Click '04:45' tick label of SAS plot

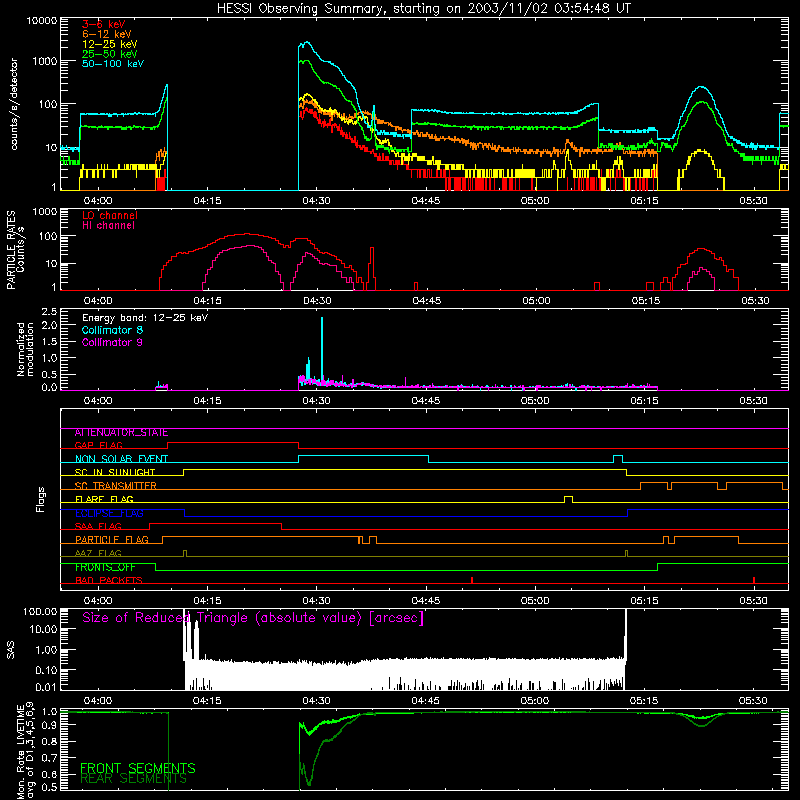click(426, 701)
